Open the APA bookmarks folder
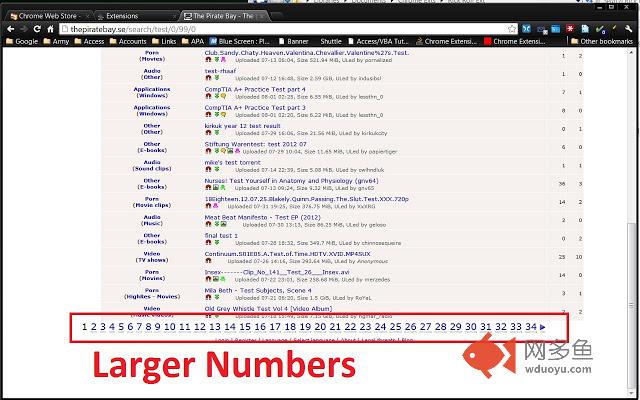The image size is (640, 400). pyautogui.click(x=193, y=41)
